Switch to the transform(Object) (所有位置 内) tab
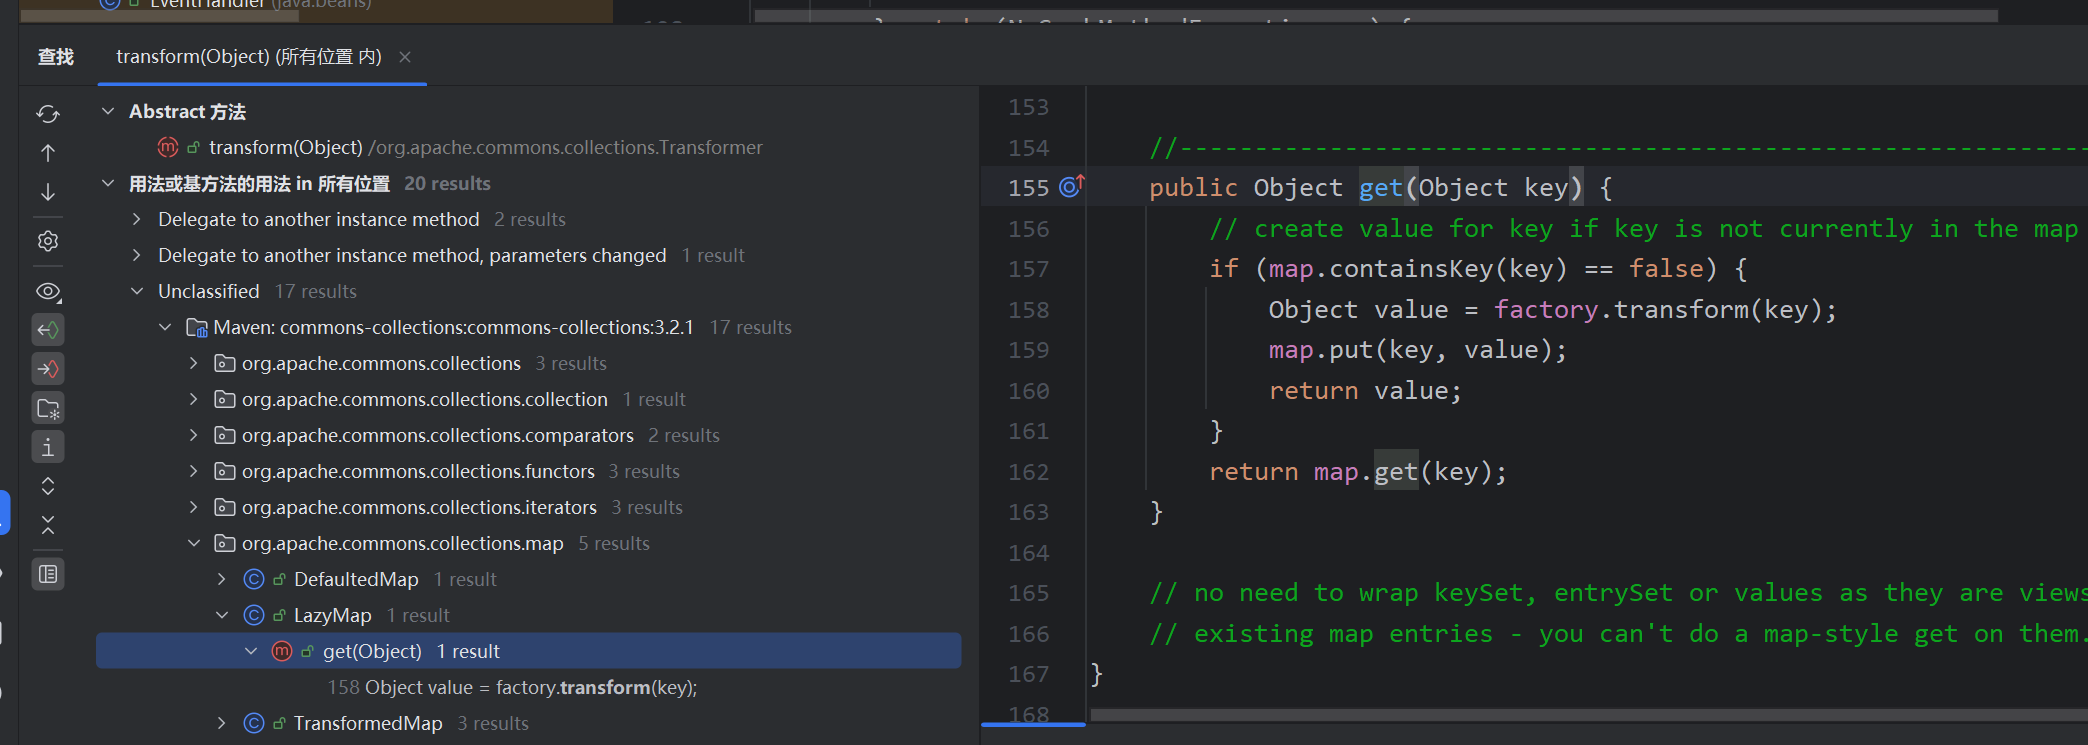This screenshot has width=2088, height=745. click(249, 57)
